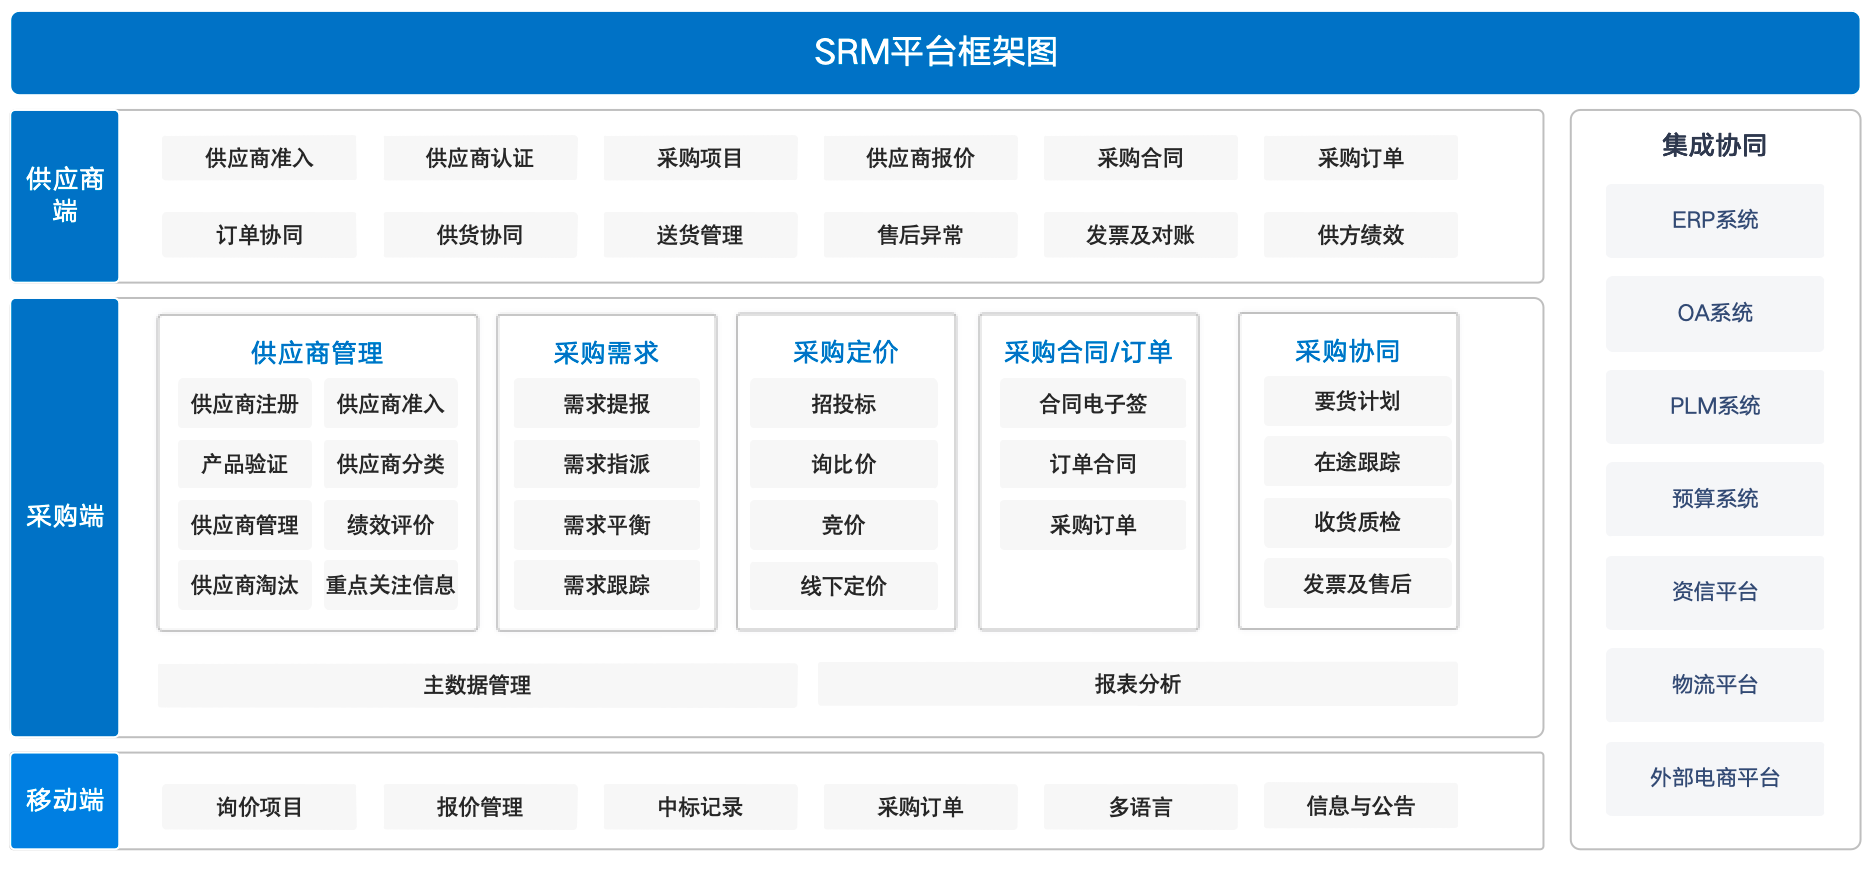Open 供应商准入 in the 供应商端 row
This screenshot has height=874, width=1868.
[259, 158]
